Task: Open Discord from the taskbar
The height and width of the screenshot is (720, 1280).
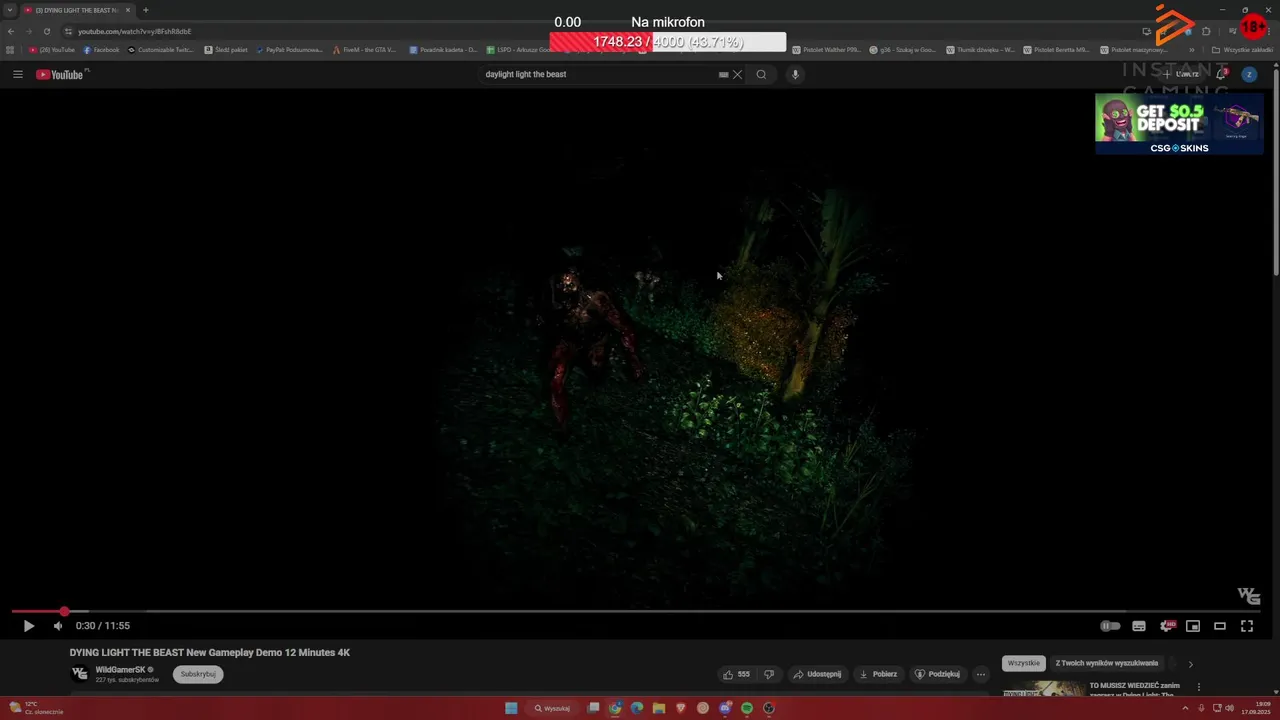Action: point(725,708)
